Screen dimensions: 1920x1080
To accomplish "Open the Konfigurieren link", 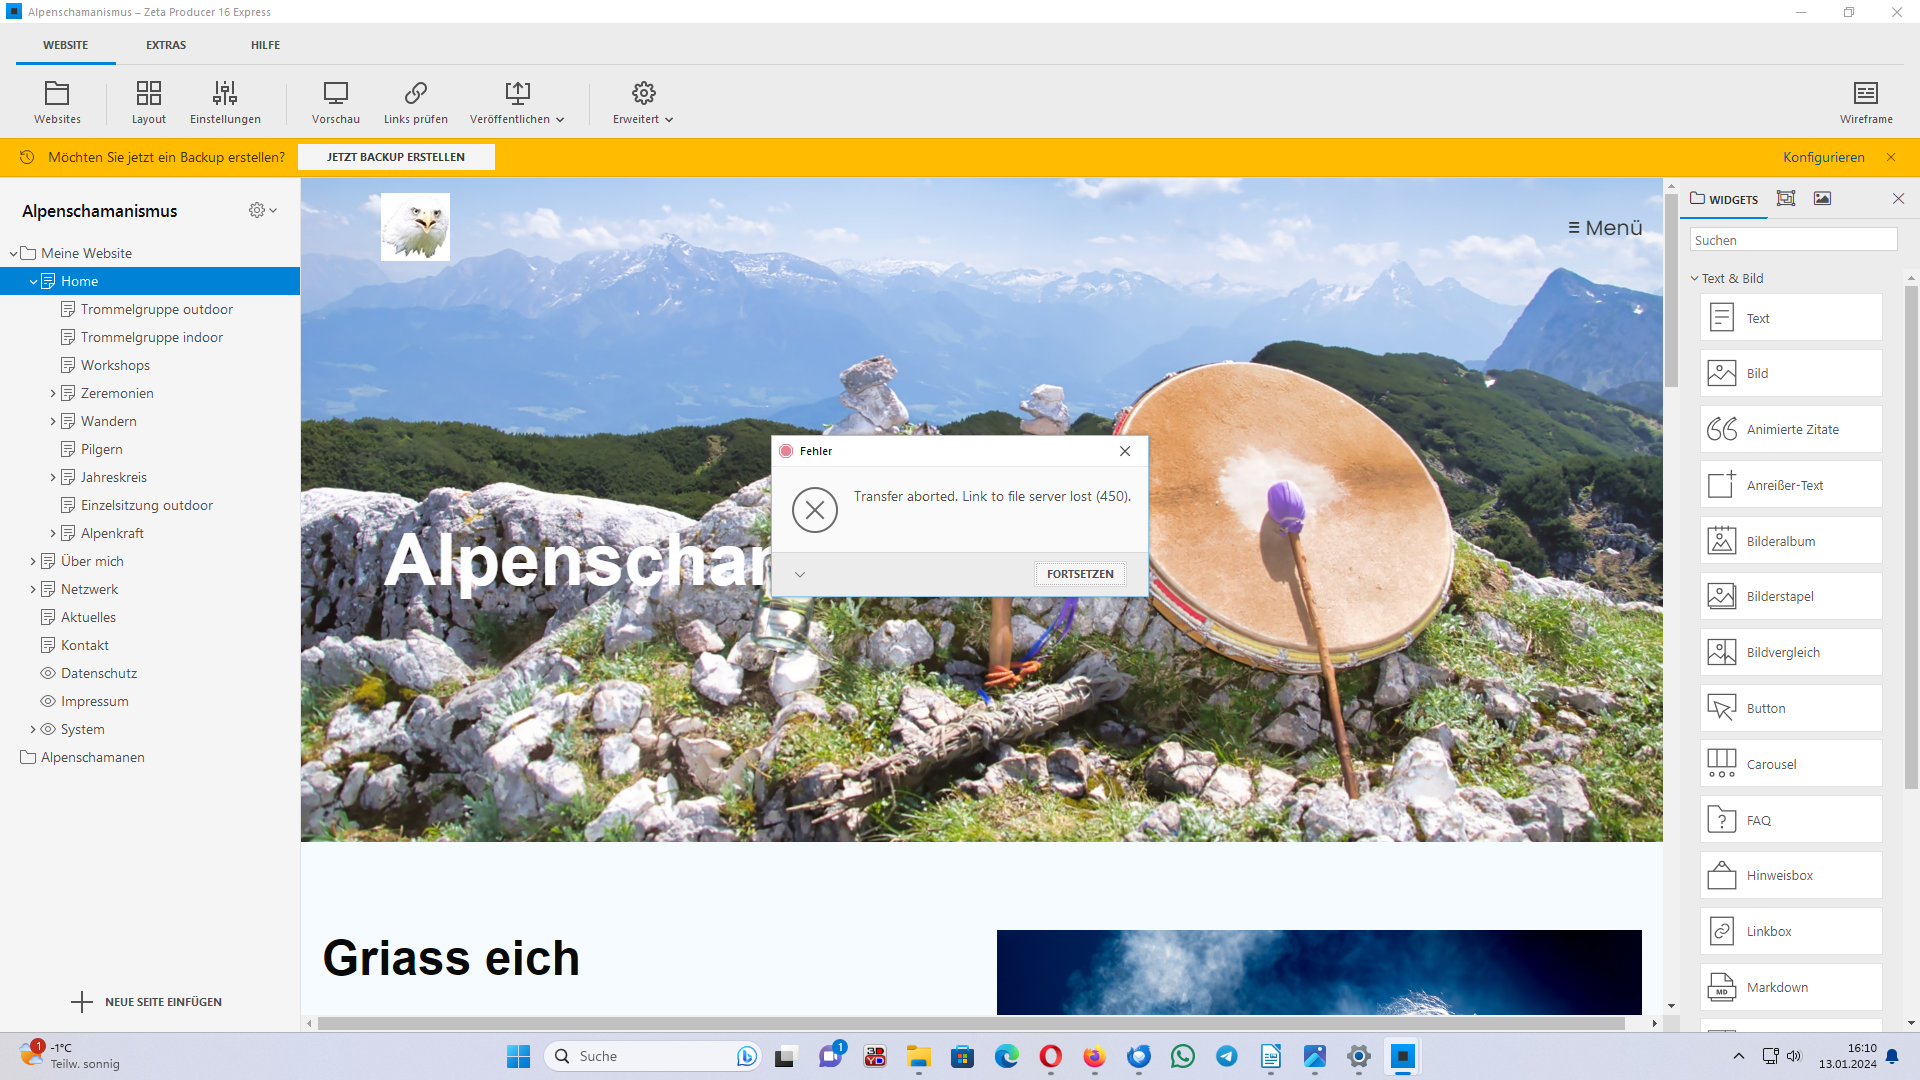I will pyautogui.click(x=1823, y=157).
